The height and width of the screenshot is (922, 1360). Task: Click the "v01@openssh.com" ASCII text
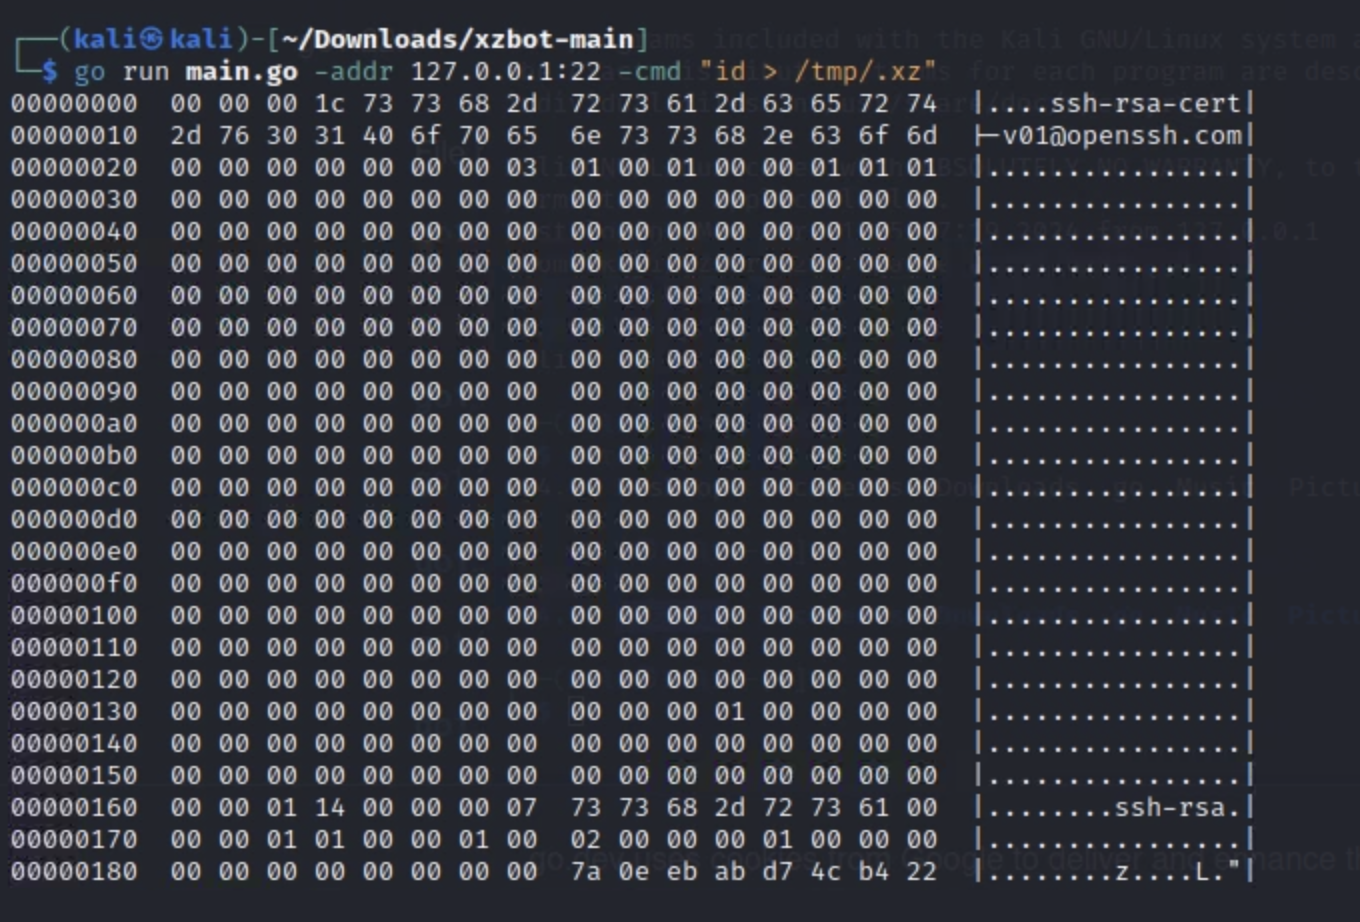[x=1122, y=136]
